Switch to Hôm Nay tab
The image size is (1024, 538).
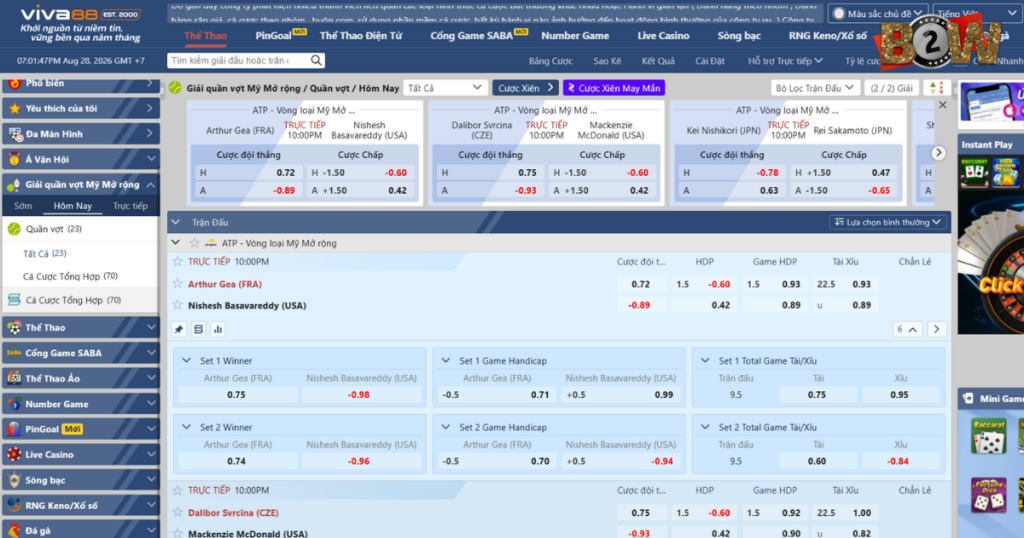click(x=72, y=206)
